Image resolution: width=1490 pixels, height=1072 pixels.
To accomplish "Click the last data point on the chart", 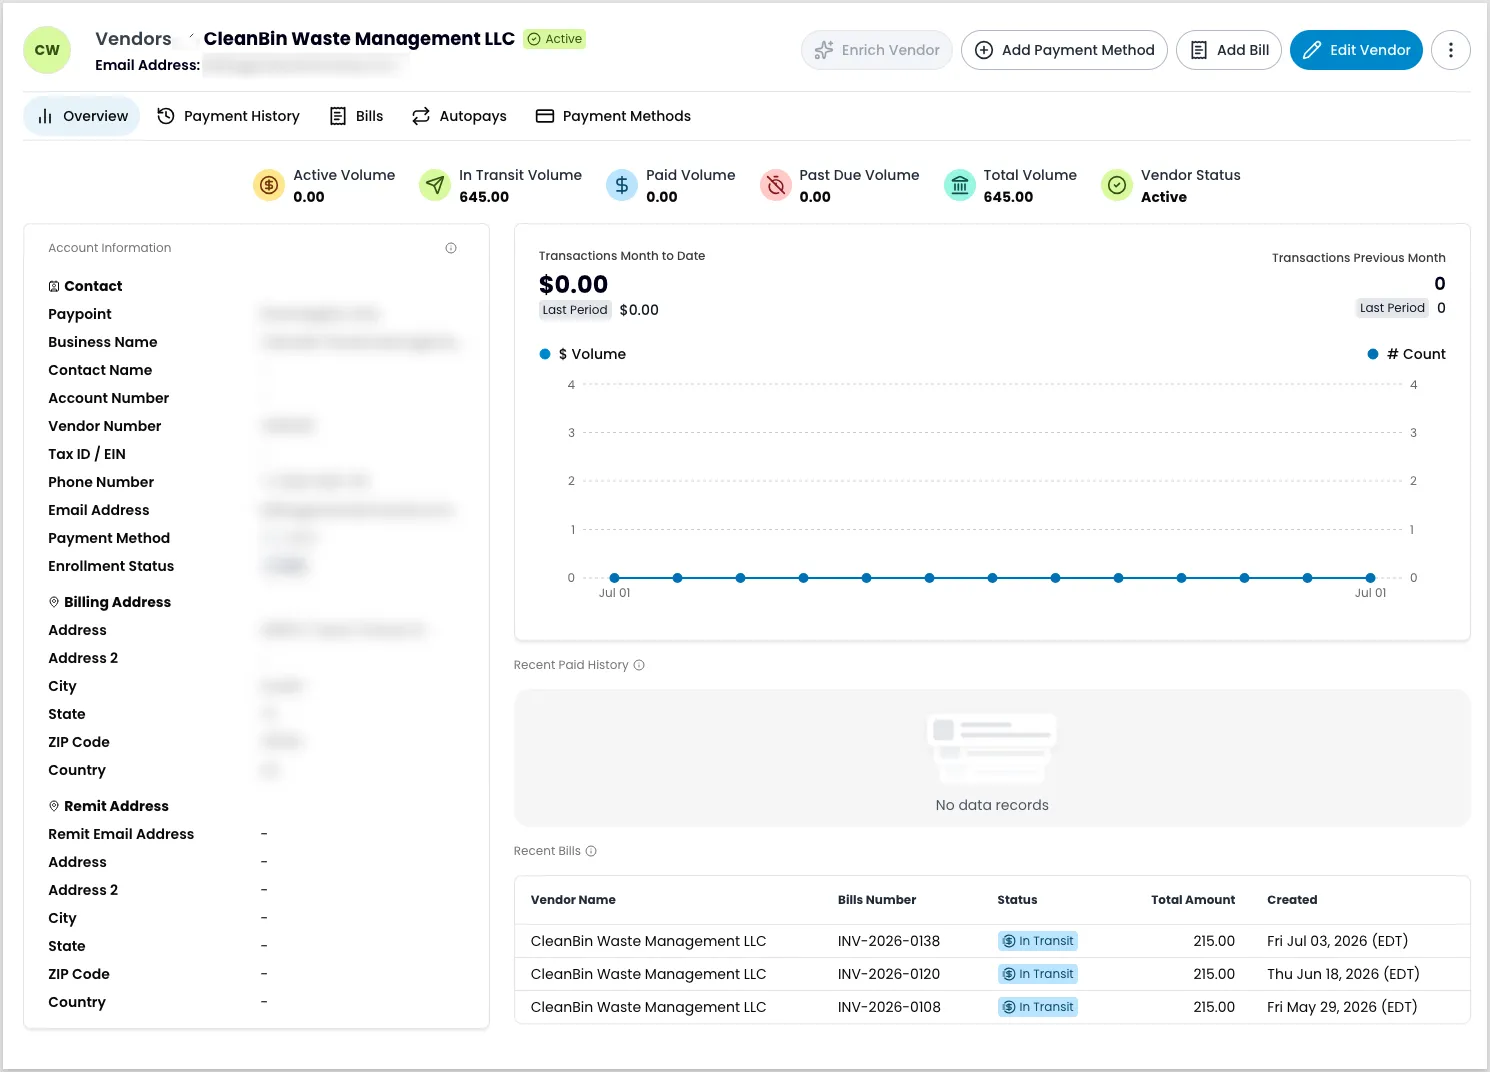I will [1370, 578].
